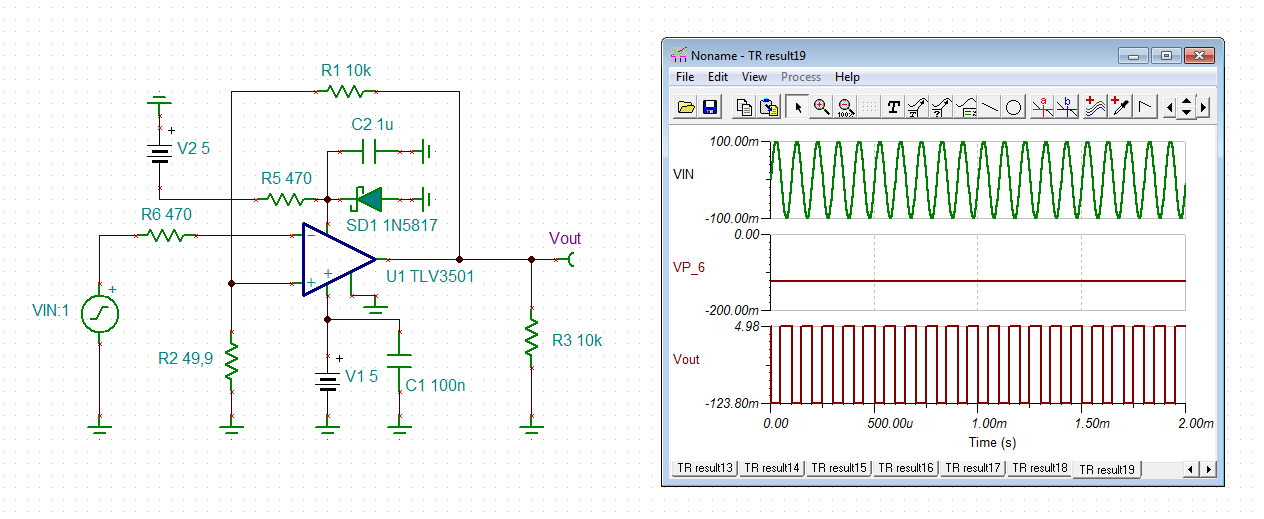The height and width of the screenshot is (519, 1264).
Task: Switch to TR result14 tab
Action: click(772, 468)
